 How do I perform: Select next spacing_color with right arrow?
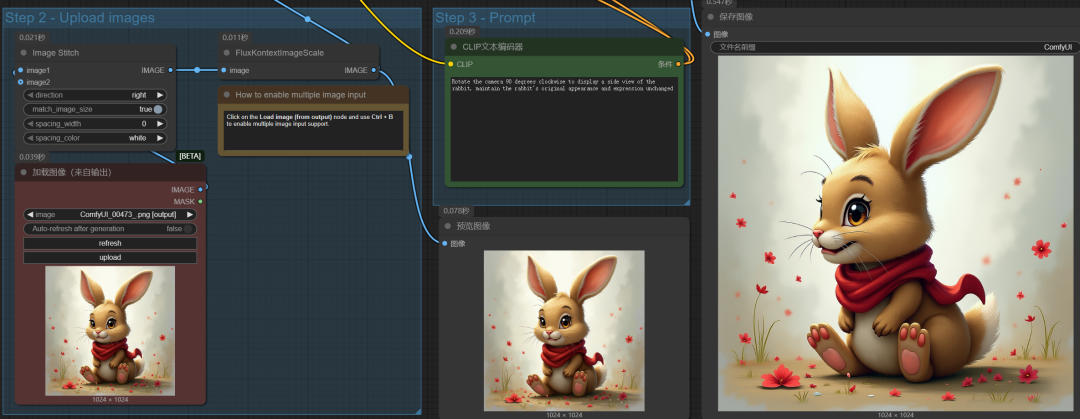coord(160,139)
